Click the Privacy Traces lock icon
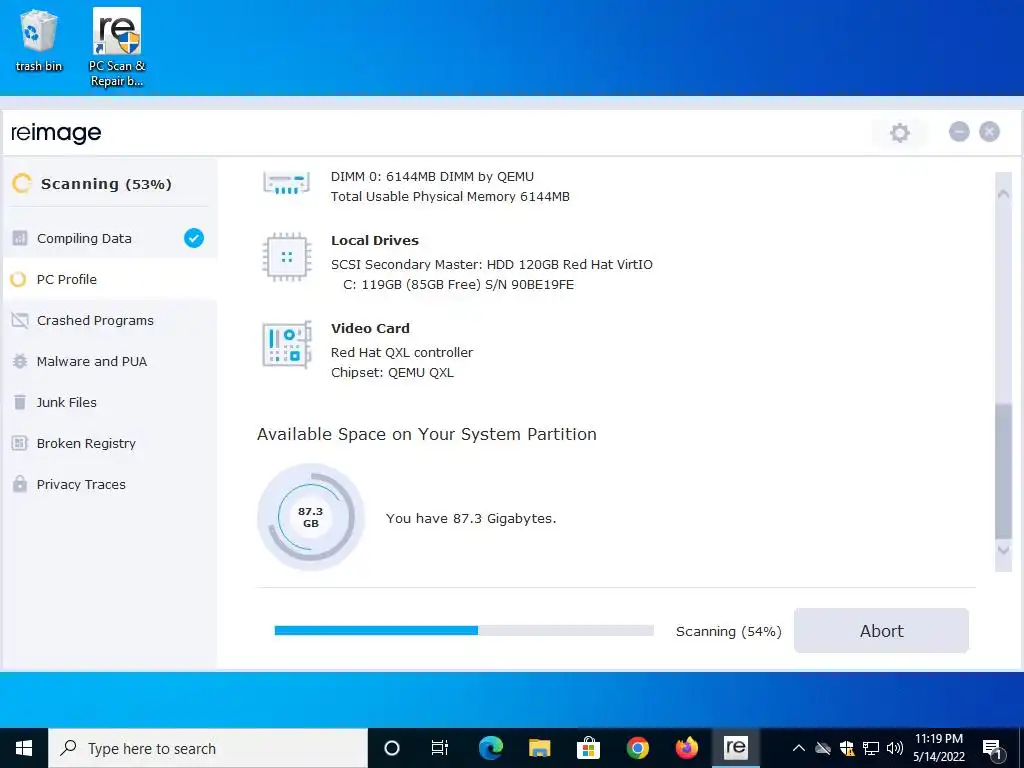 click(x=20, y=484)
